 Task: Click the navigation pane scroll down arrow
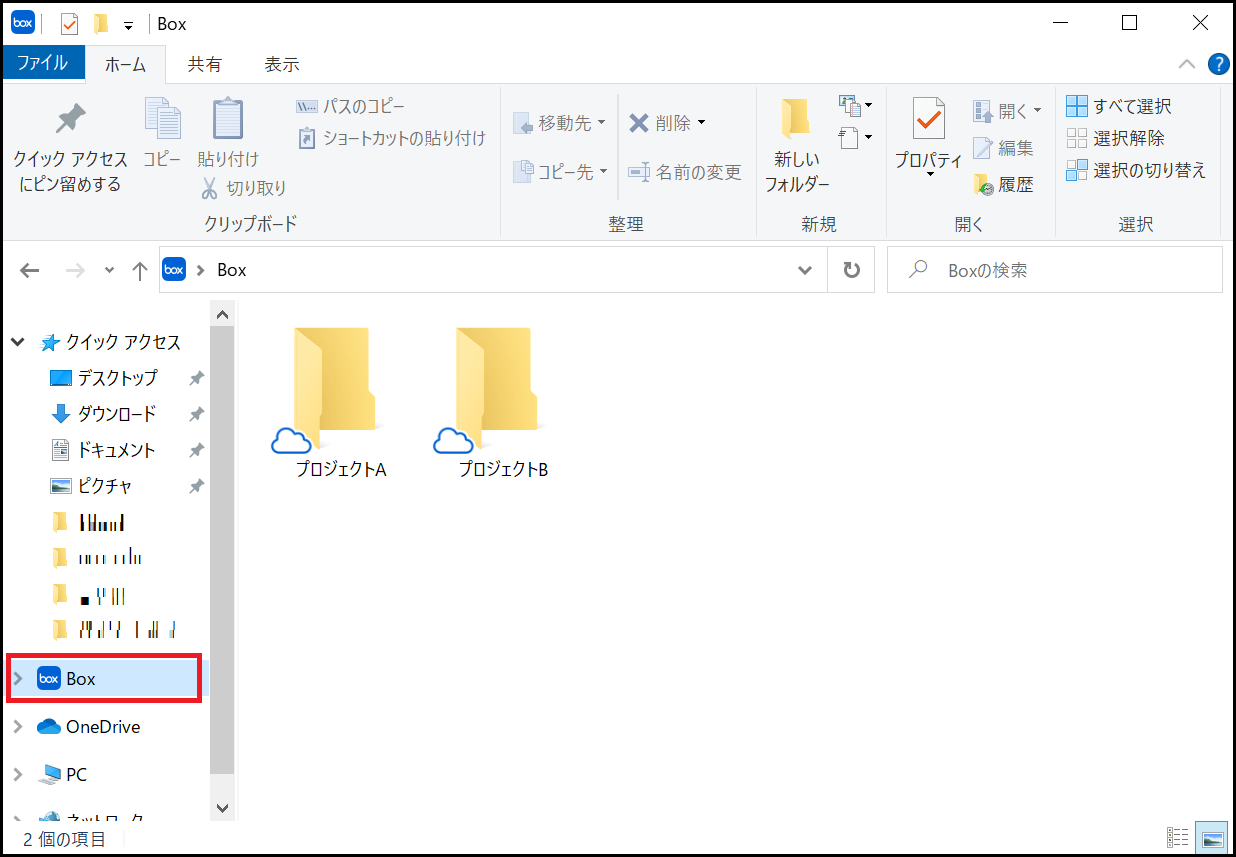(222, 807)
